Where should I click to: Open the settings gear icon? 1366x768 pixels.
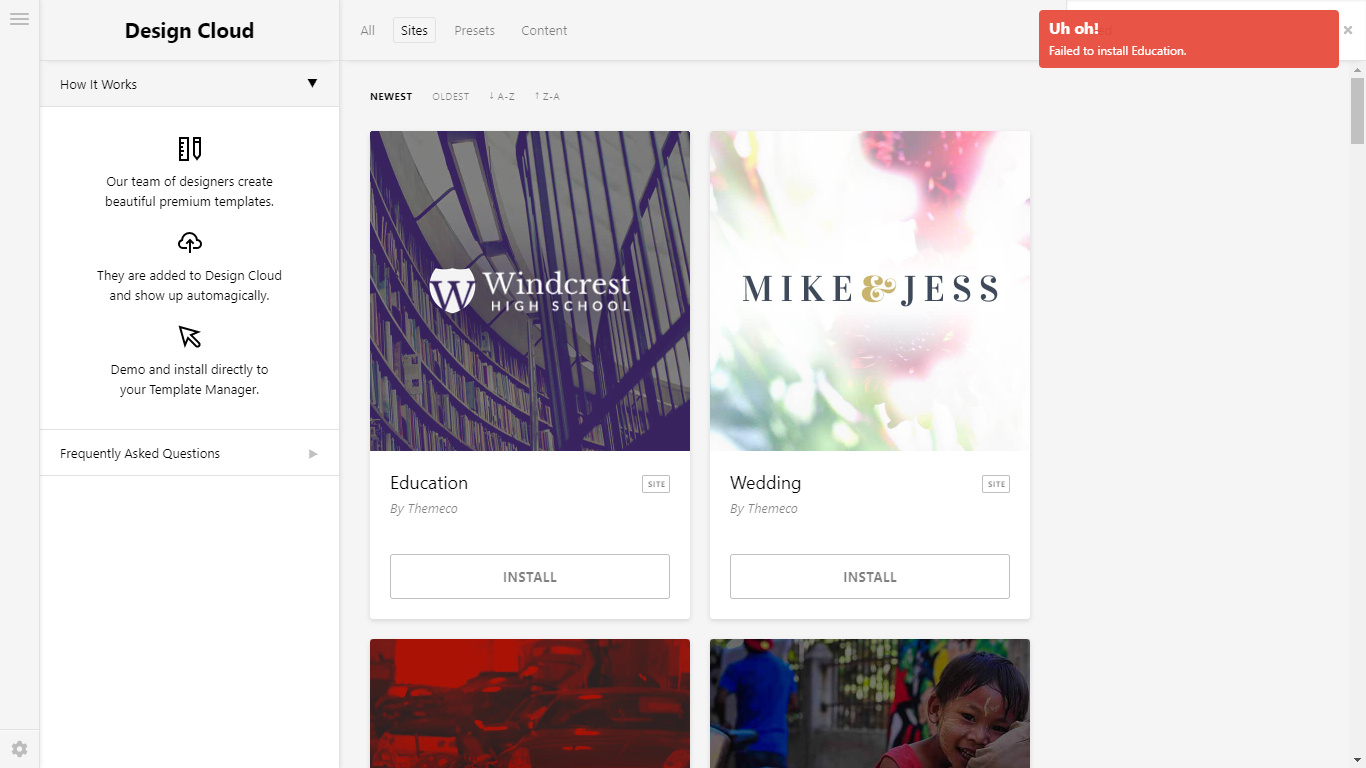19,749
